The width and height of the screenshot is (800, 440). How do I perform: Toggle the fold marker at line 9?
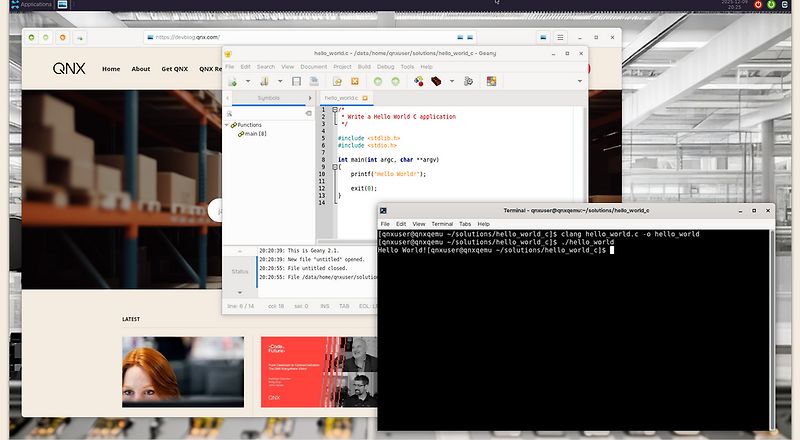click(335, 166)
